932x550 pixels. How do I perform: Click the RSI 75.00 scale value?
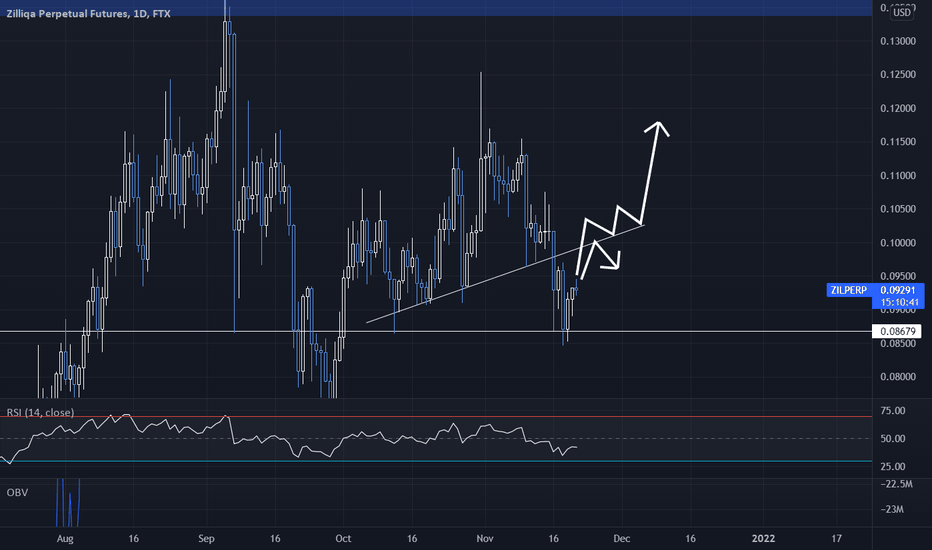893,411
